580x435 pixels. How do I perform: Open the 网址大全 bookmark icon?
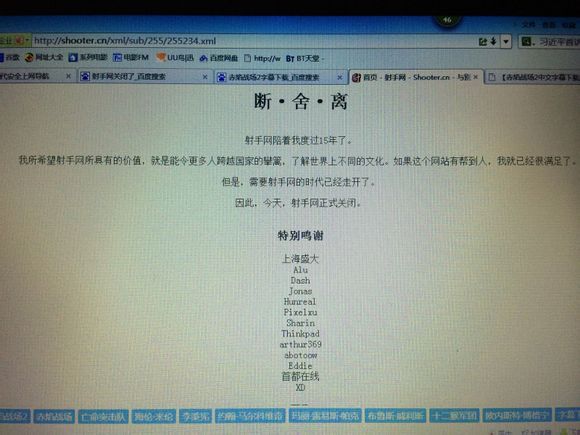coord(29,57)
